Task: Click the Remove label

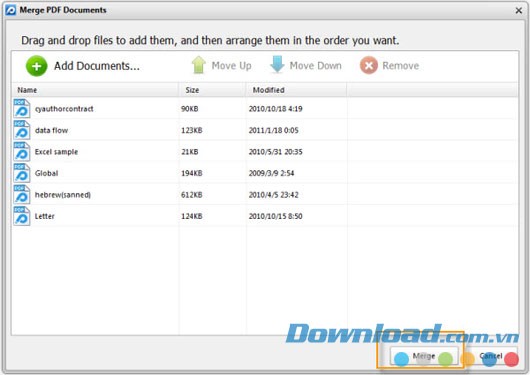Action: [x=401, y=66]
